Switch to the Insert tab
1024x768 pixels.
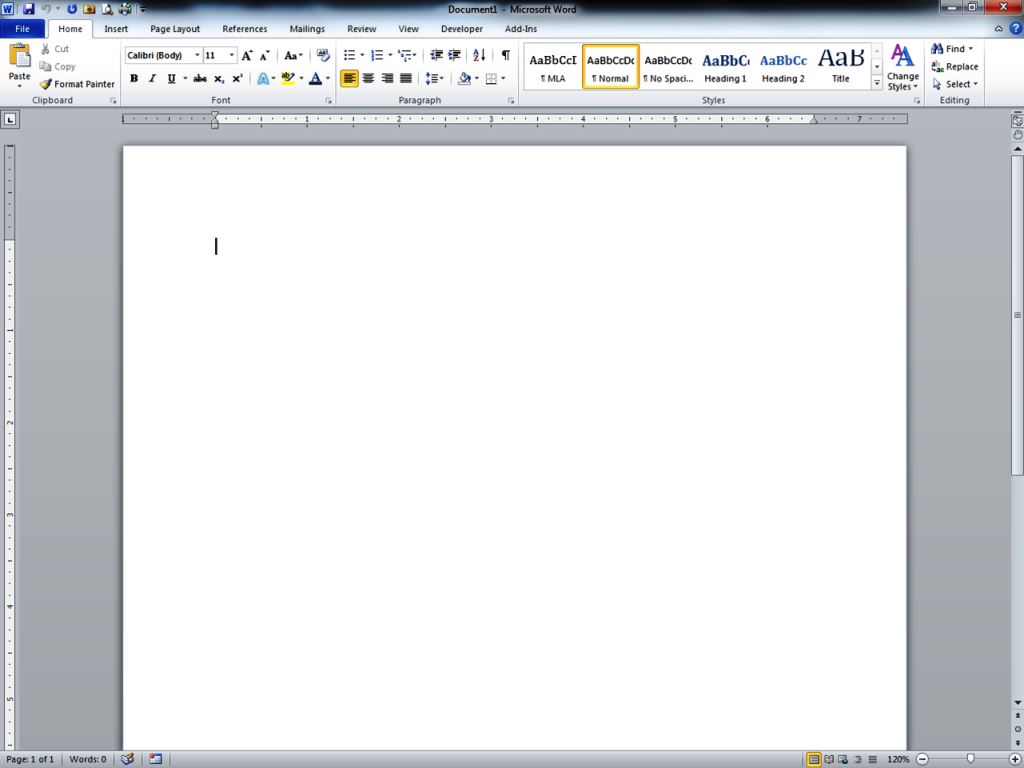click(x=116, y=29)
